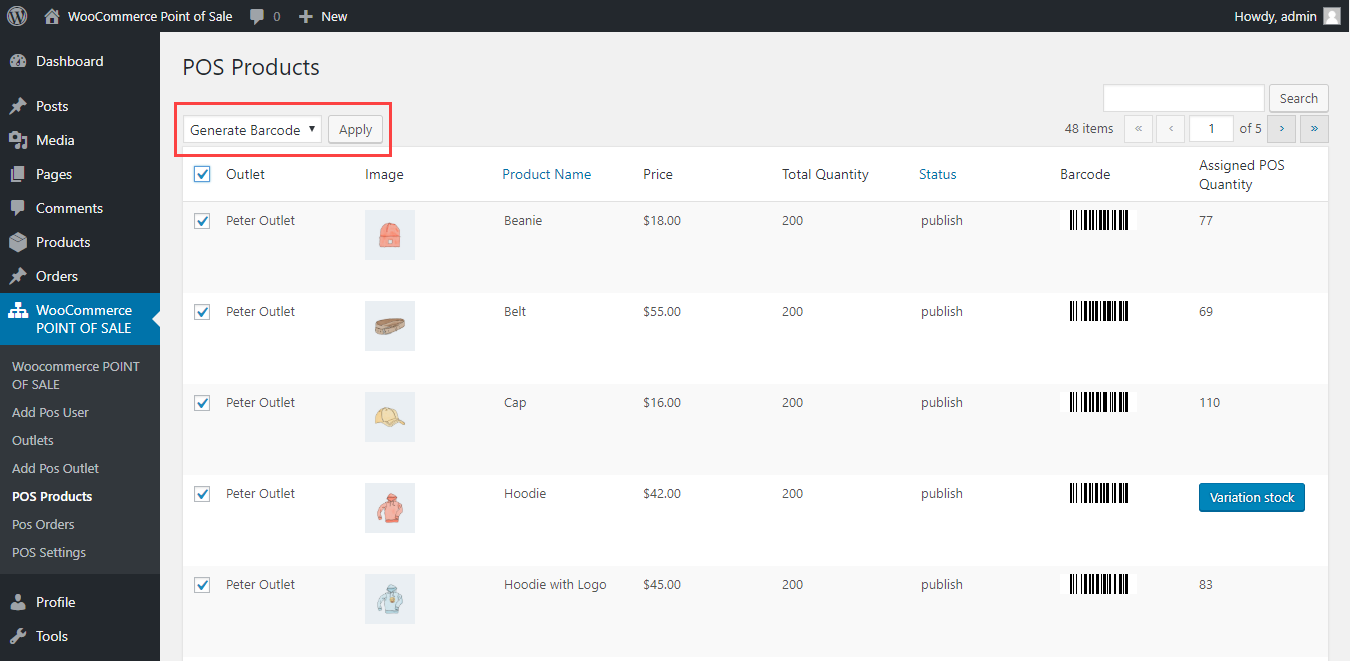Viewport: 1350px width, 661px height.
Task: Click the Hoodie with Logo product thumbnail
Action: point(390,599)
